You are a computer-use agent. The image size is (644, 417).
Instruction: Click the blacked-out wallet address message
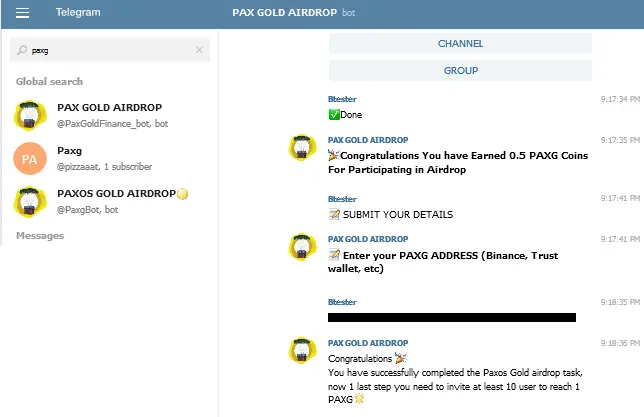[452, 317]
